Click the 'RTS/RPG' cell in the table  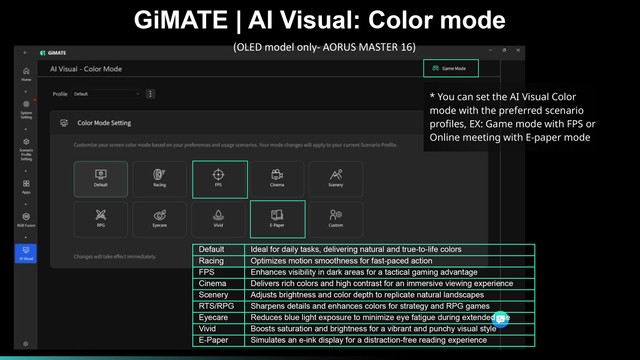point(219,306)
